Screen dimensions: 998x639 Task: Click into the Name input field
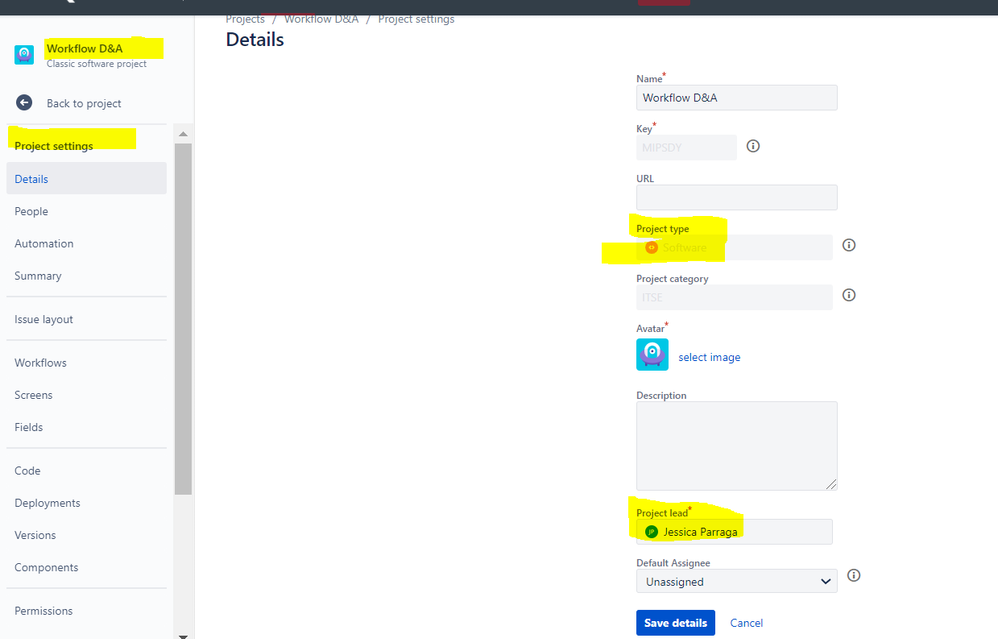click(736, 97)
